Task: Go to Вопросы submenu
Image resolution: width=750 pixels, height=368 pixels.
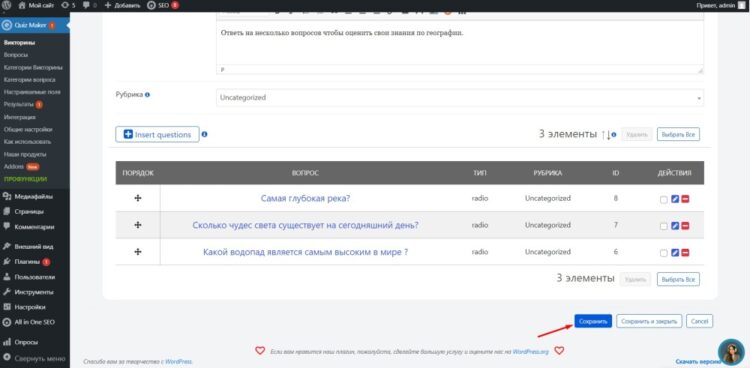Action: (16, 55)
